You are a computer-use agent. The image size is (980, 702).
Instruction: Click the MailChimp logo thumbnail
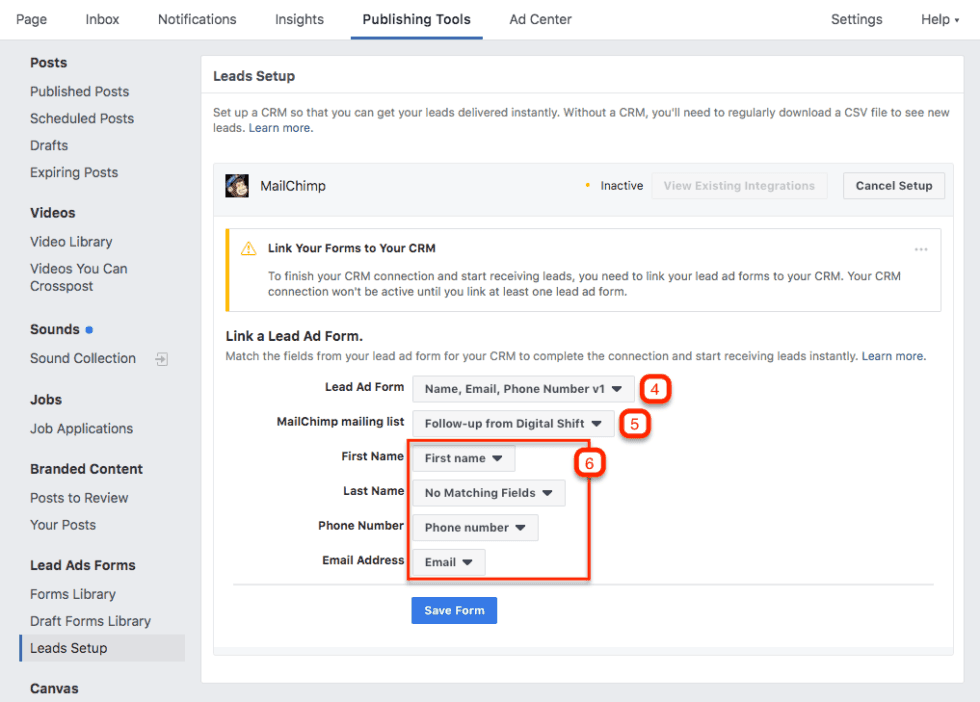tap(237, 186)
